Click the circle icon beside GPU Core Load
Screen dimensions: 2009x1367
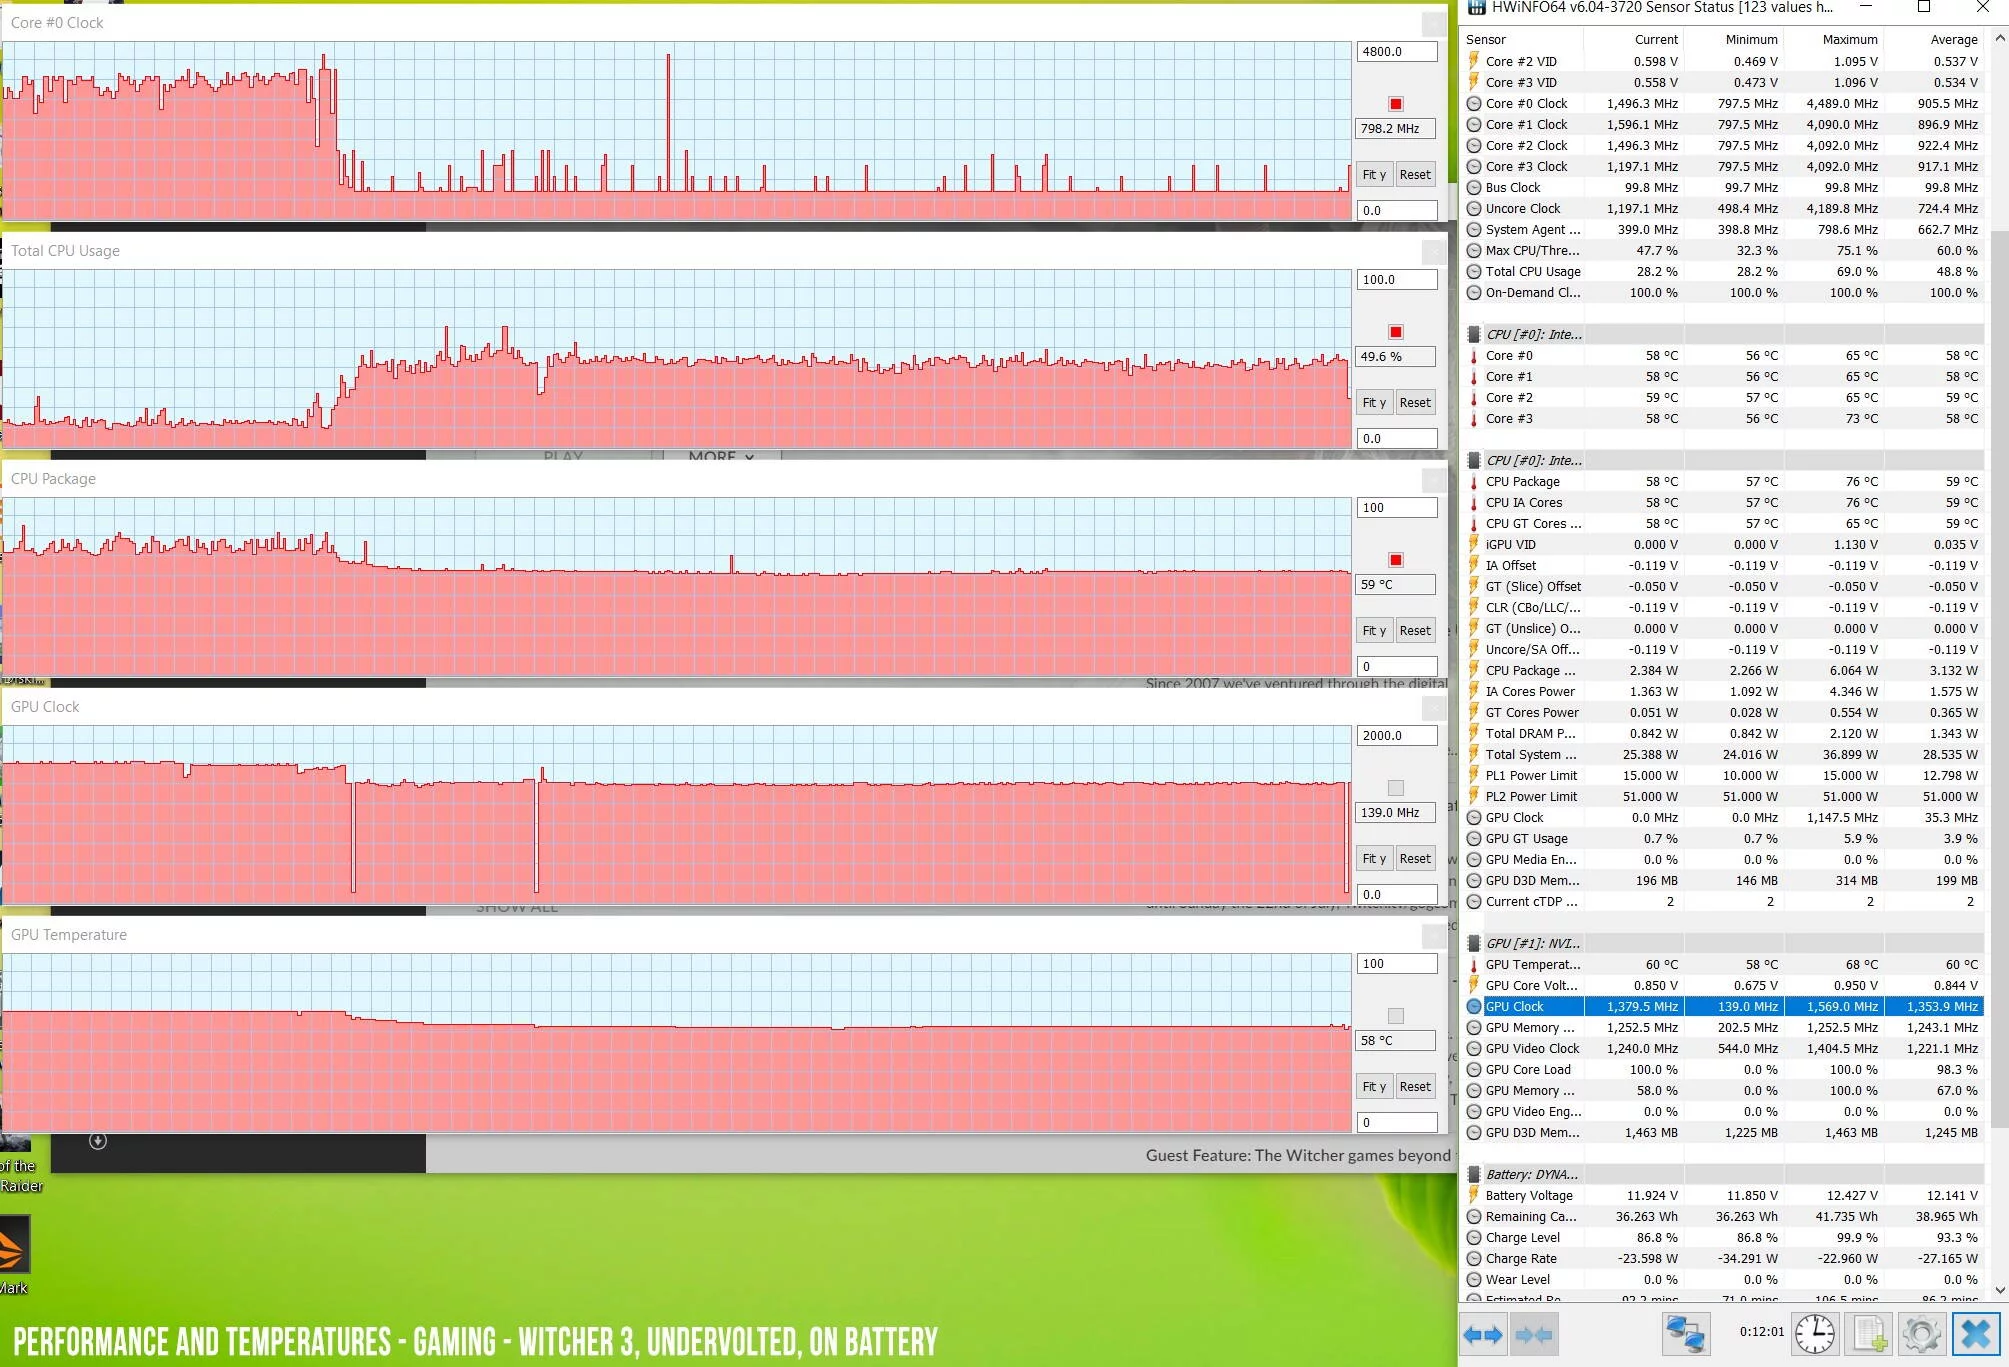[x=1474, y=1069]
